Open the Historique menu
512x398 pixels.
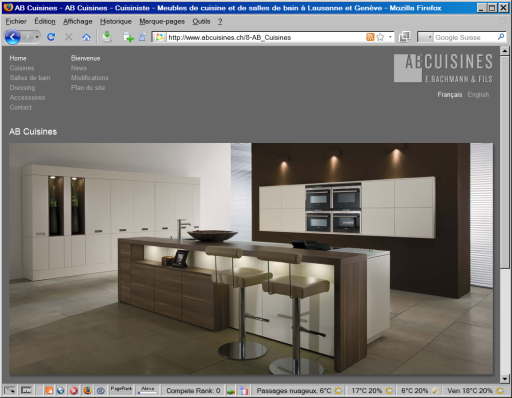pos(116,21)
